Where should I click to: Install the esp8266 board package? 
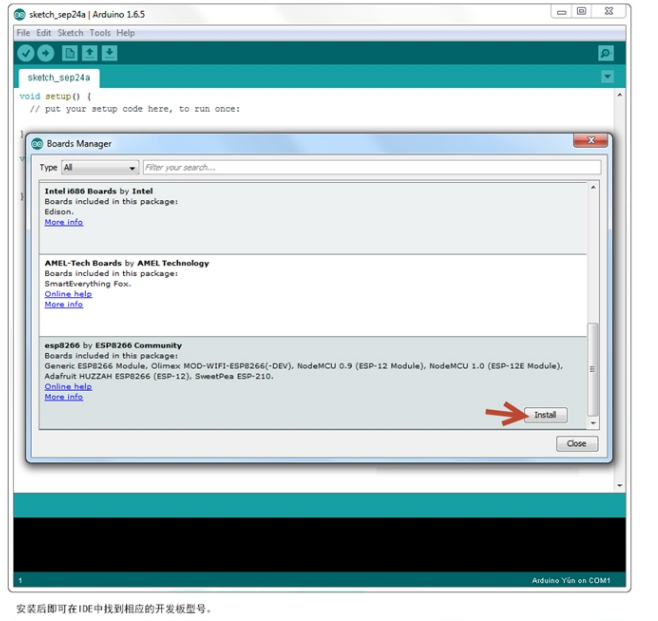pyautogui.click(x=546, y=415)
